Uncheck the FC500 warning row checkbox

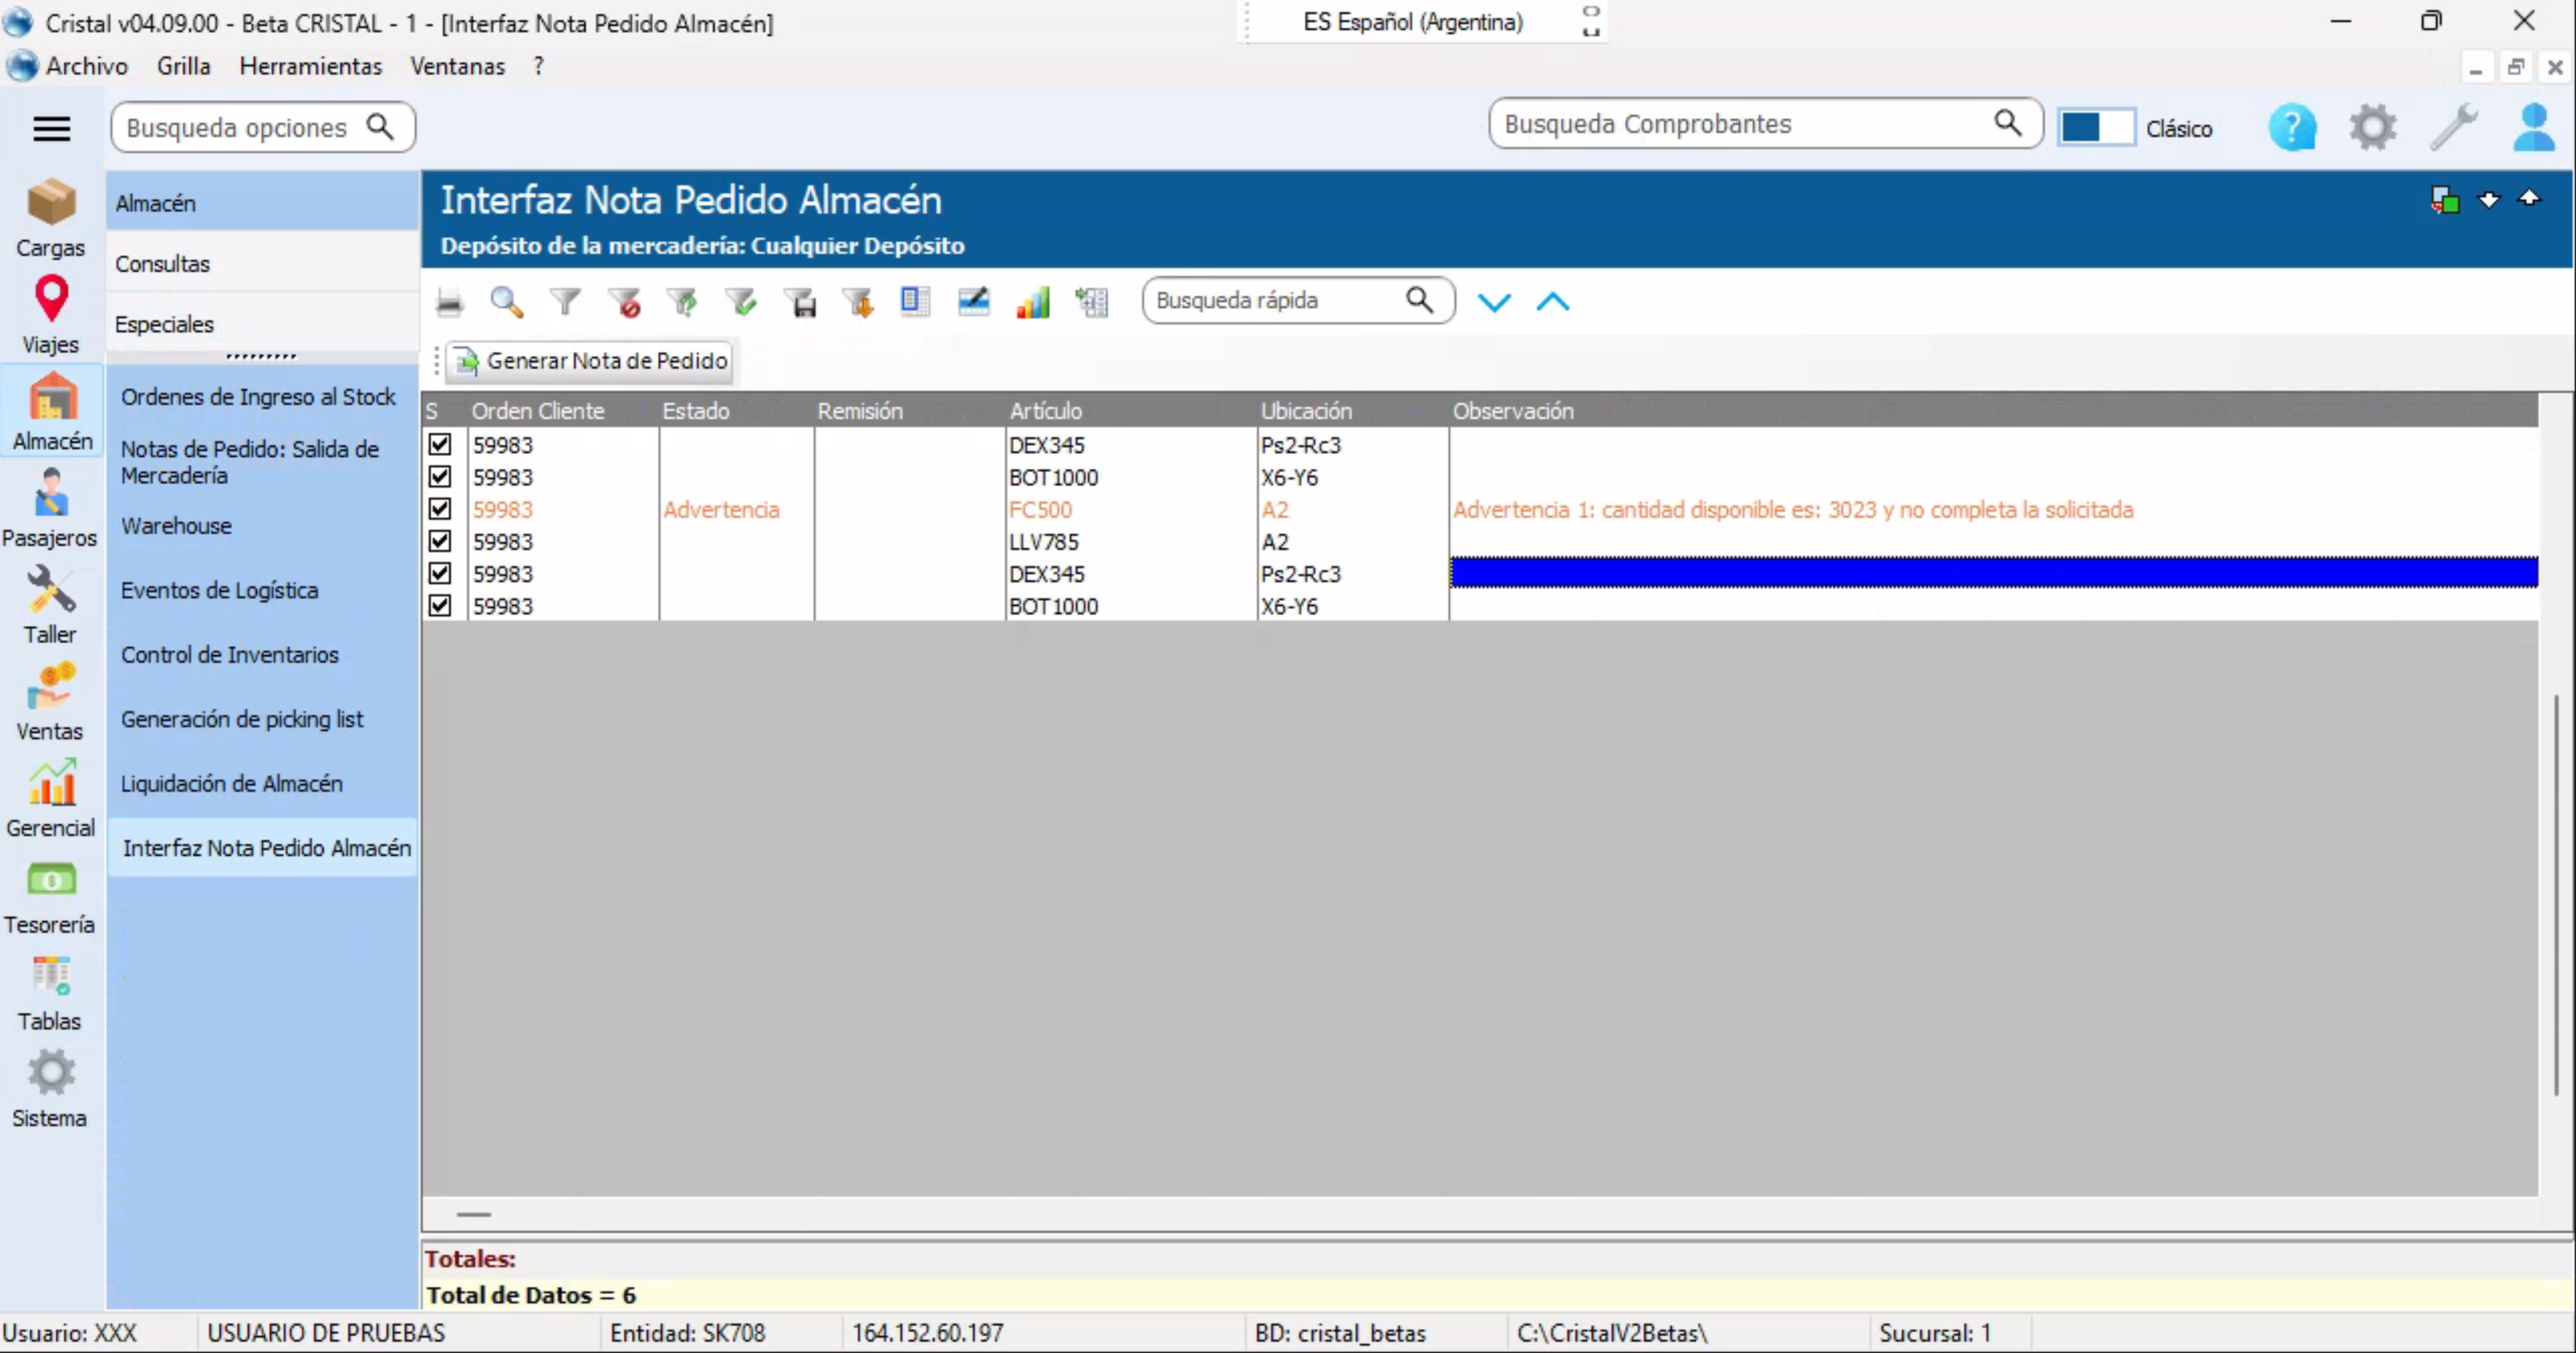[440, 509]
